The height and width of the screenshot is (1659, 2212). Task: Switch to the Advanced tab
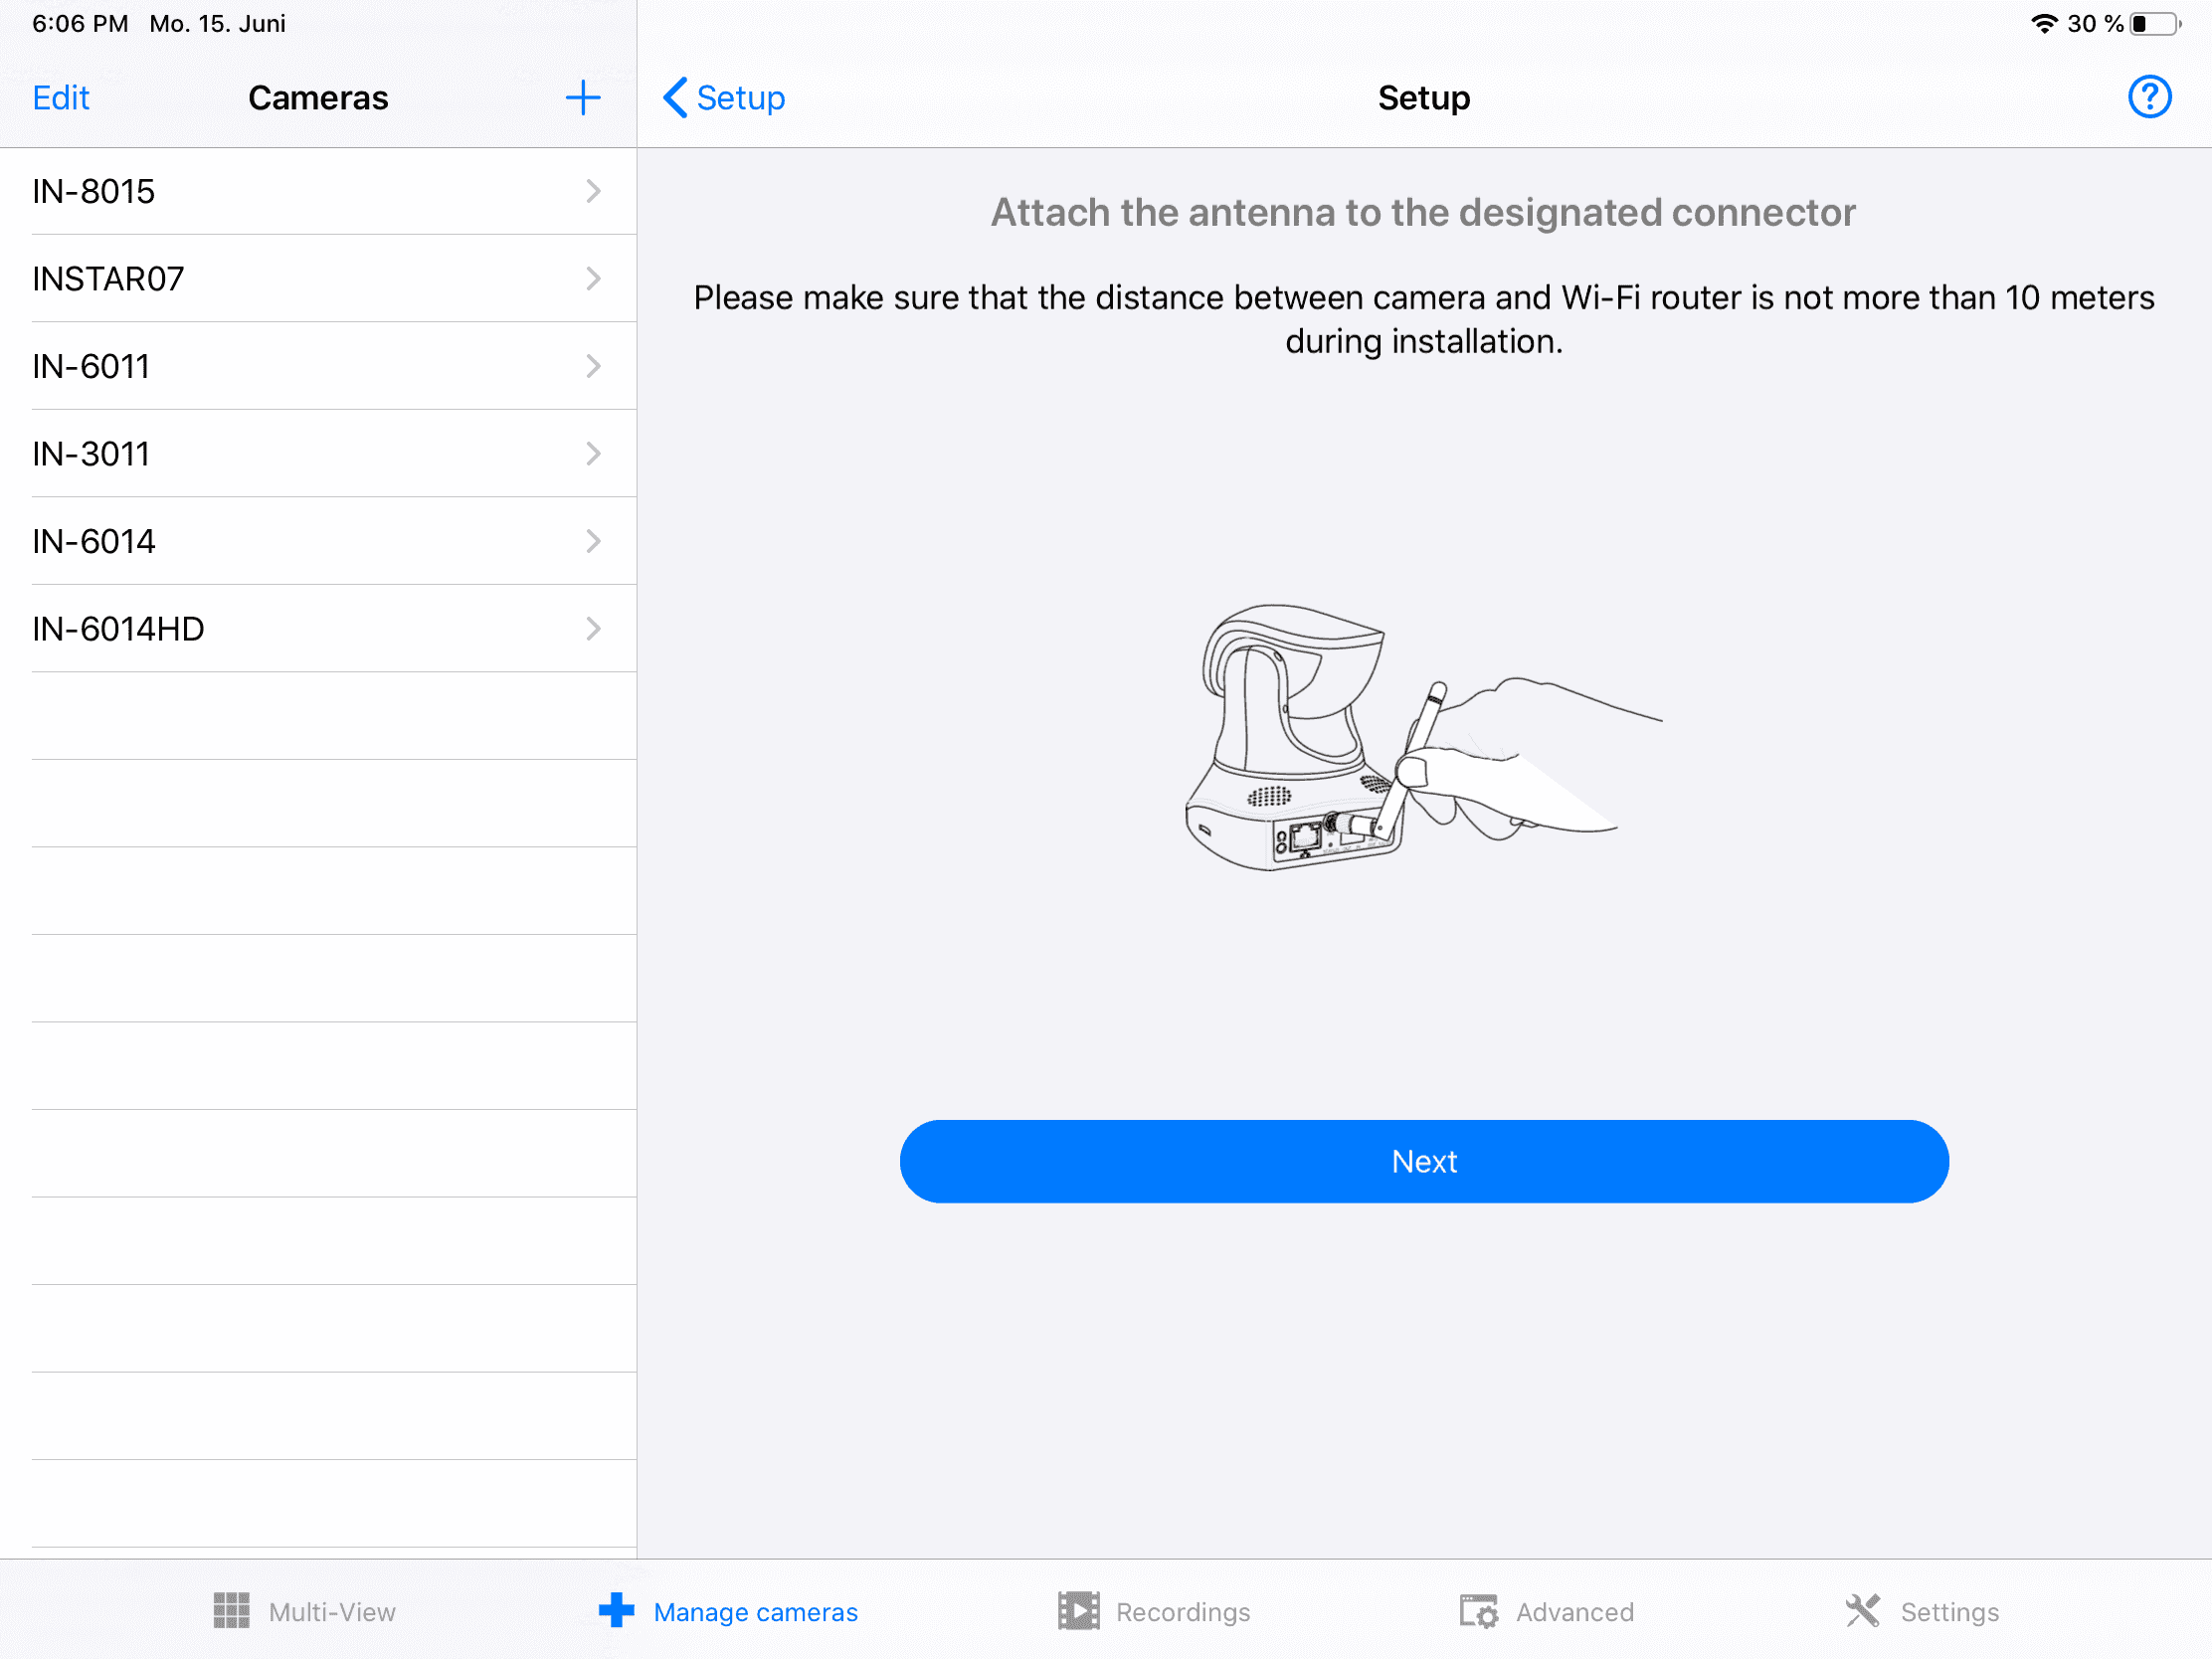pos(1574,1612)
